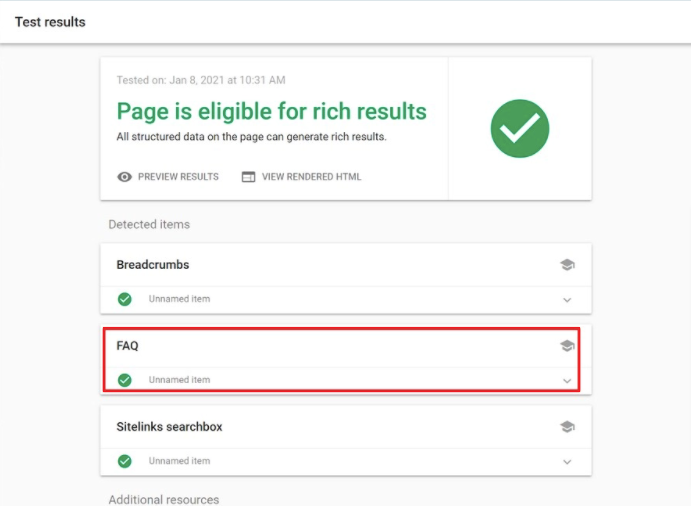Click the Preview Results button
The image size is (691, 506).
(x=177, y=177)
